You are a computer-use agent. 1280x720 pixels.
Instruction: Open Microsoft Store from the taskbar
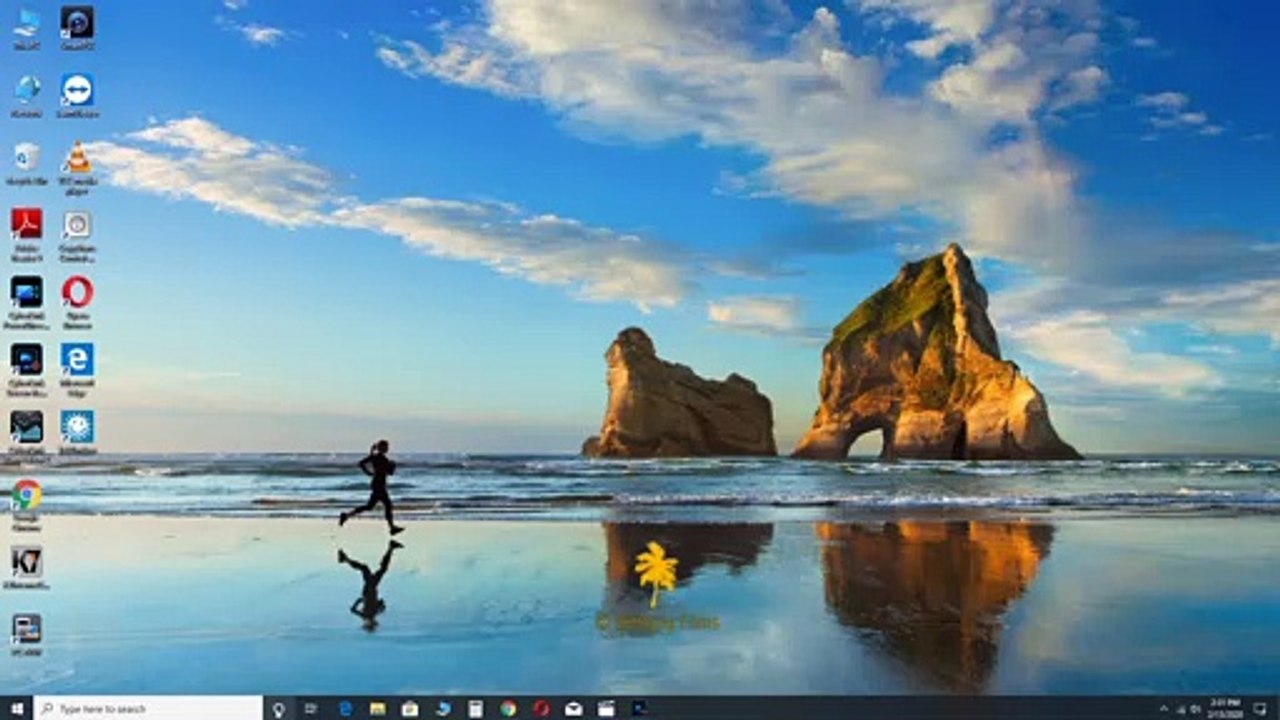coord(409,708)
